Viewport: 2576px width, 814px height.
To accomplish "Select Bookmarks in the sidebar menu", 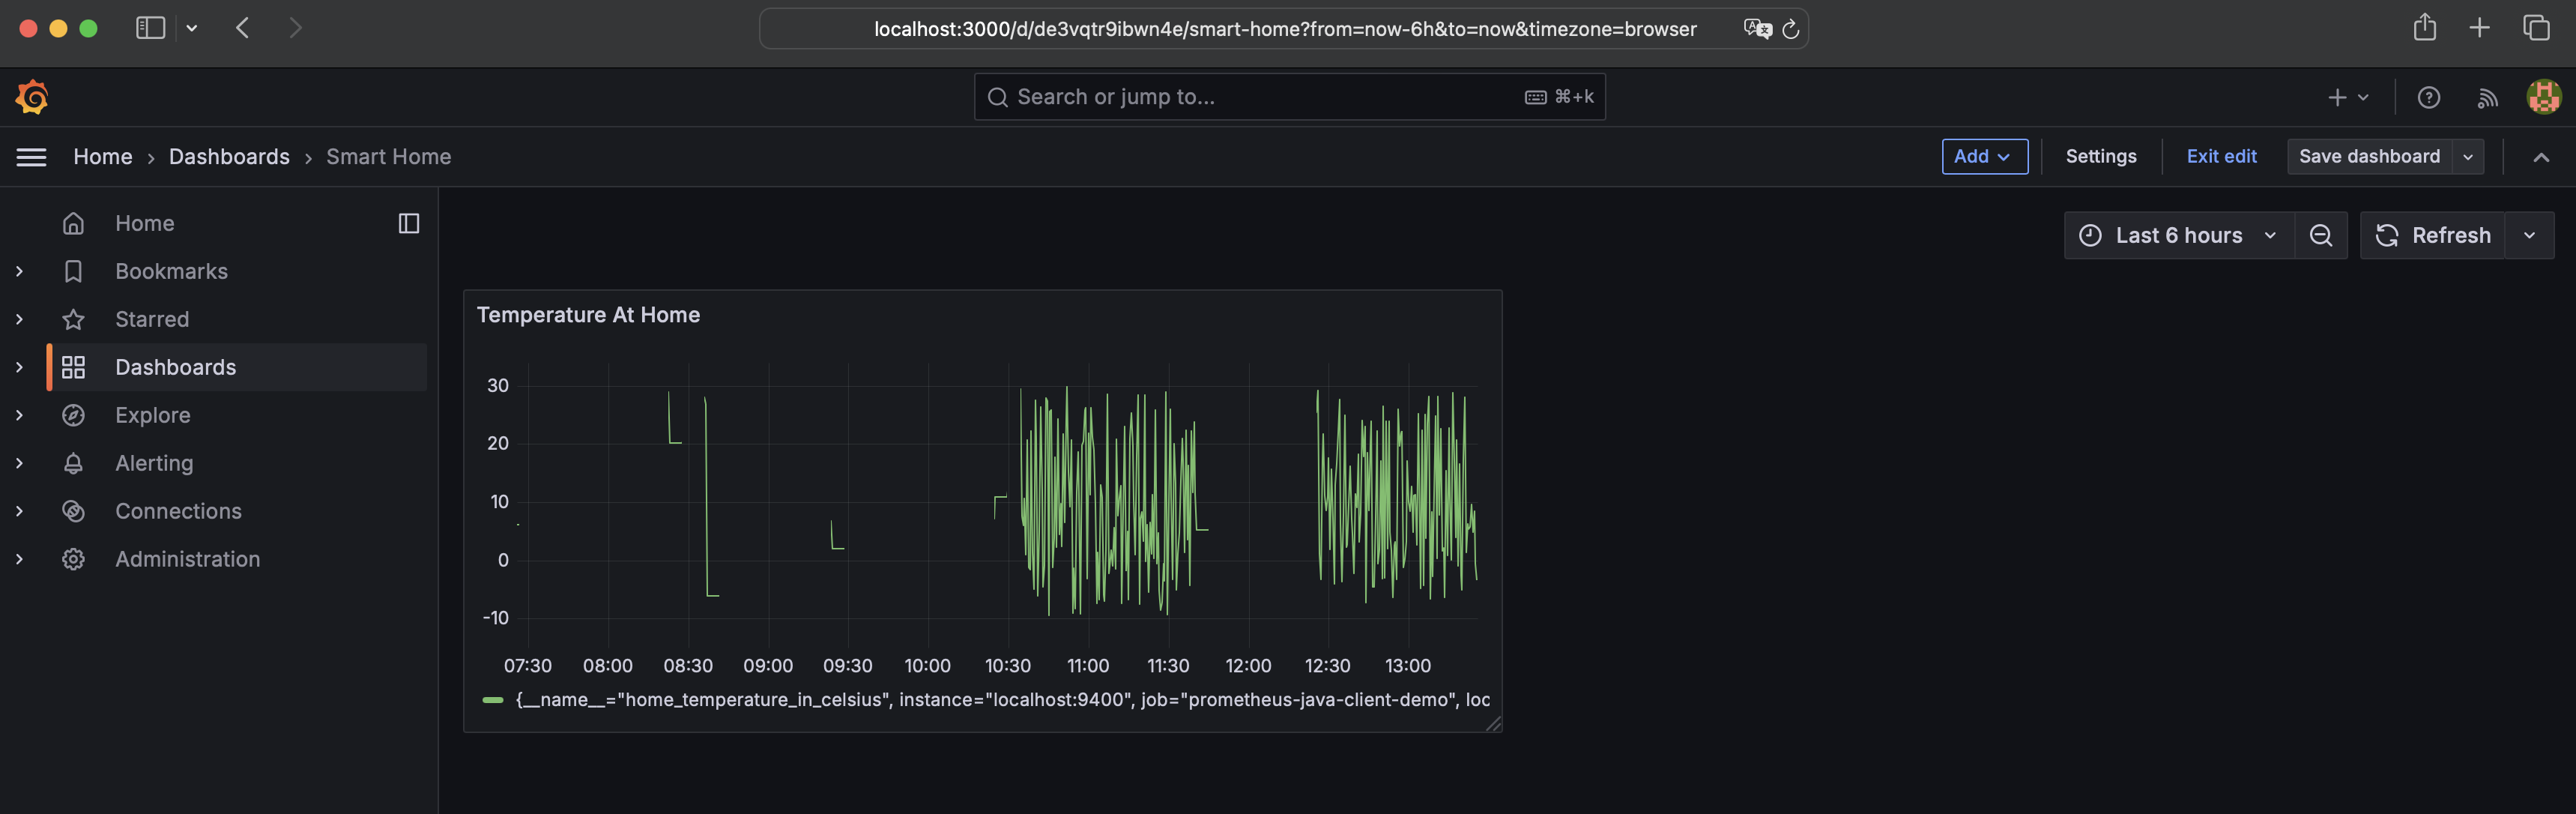I will click(171, 271).
